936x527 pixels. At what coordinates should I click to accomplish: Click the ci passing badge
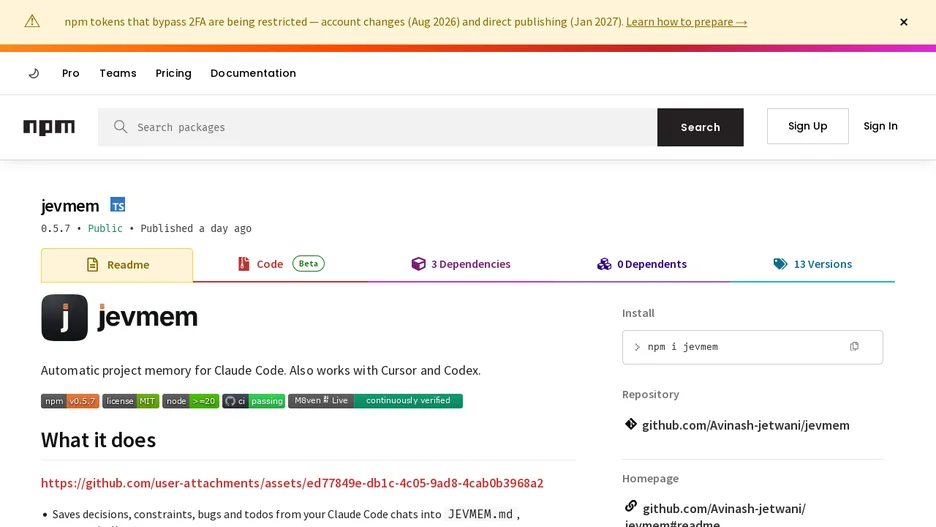[254, 401]
